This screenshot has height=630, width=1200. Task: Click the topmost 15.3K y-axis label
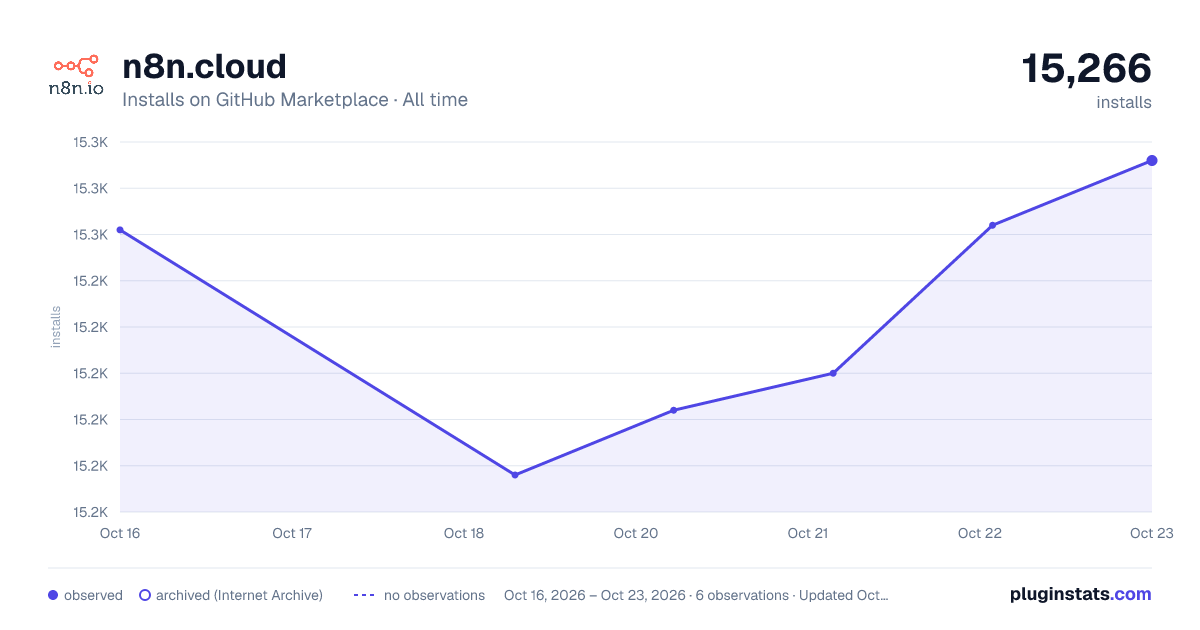click(90, 142)
